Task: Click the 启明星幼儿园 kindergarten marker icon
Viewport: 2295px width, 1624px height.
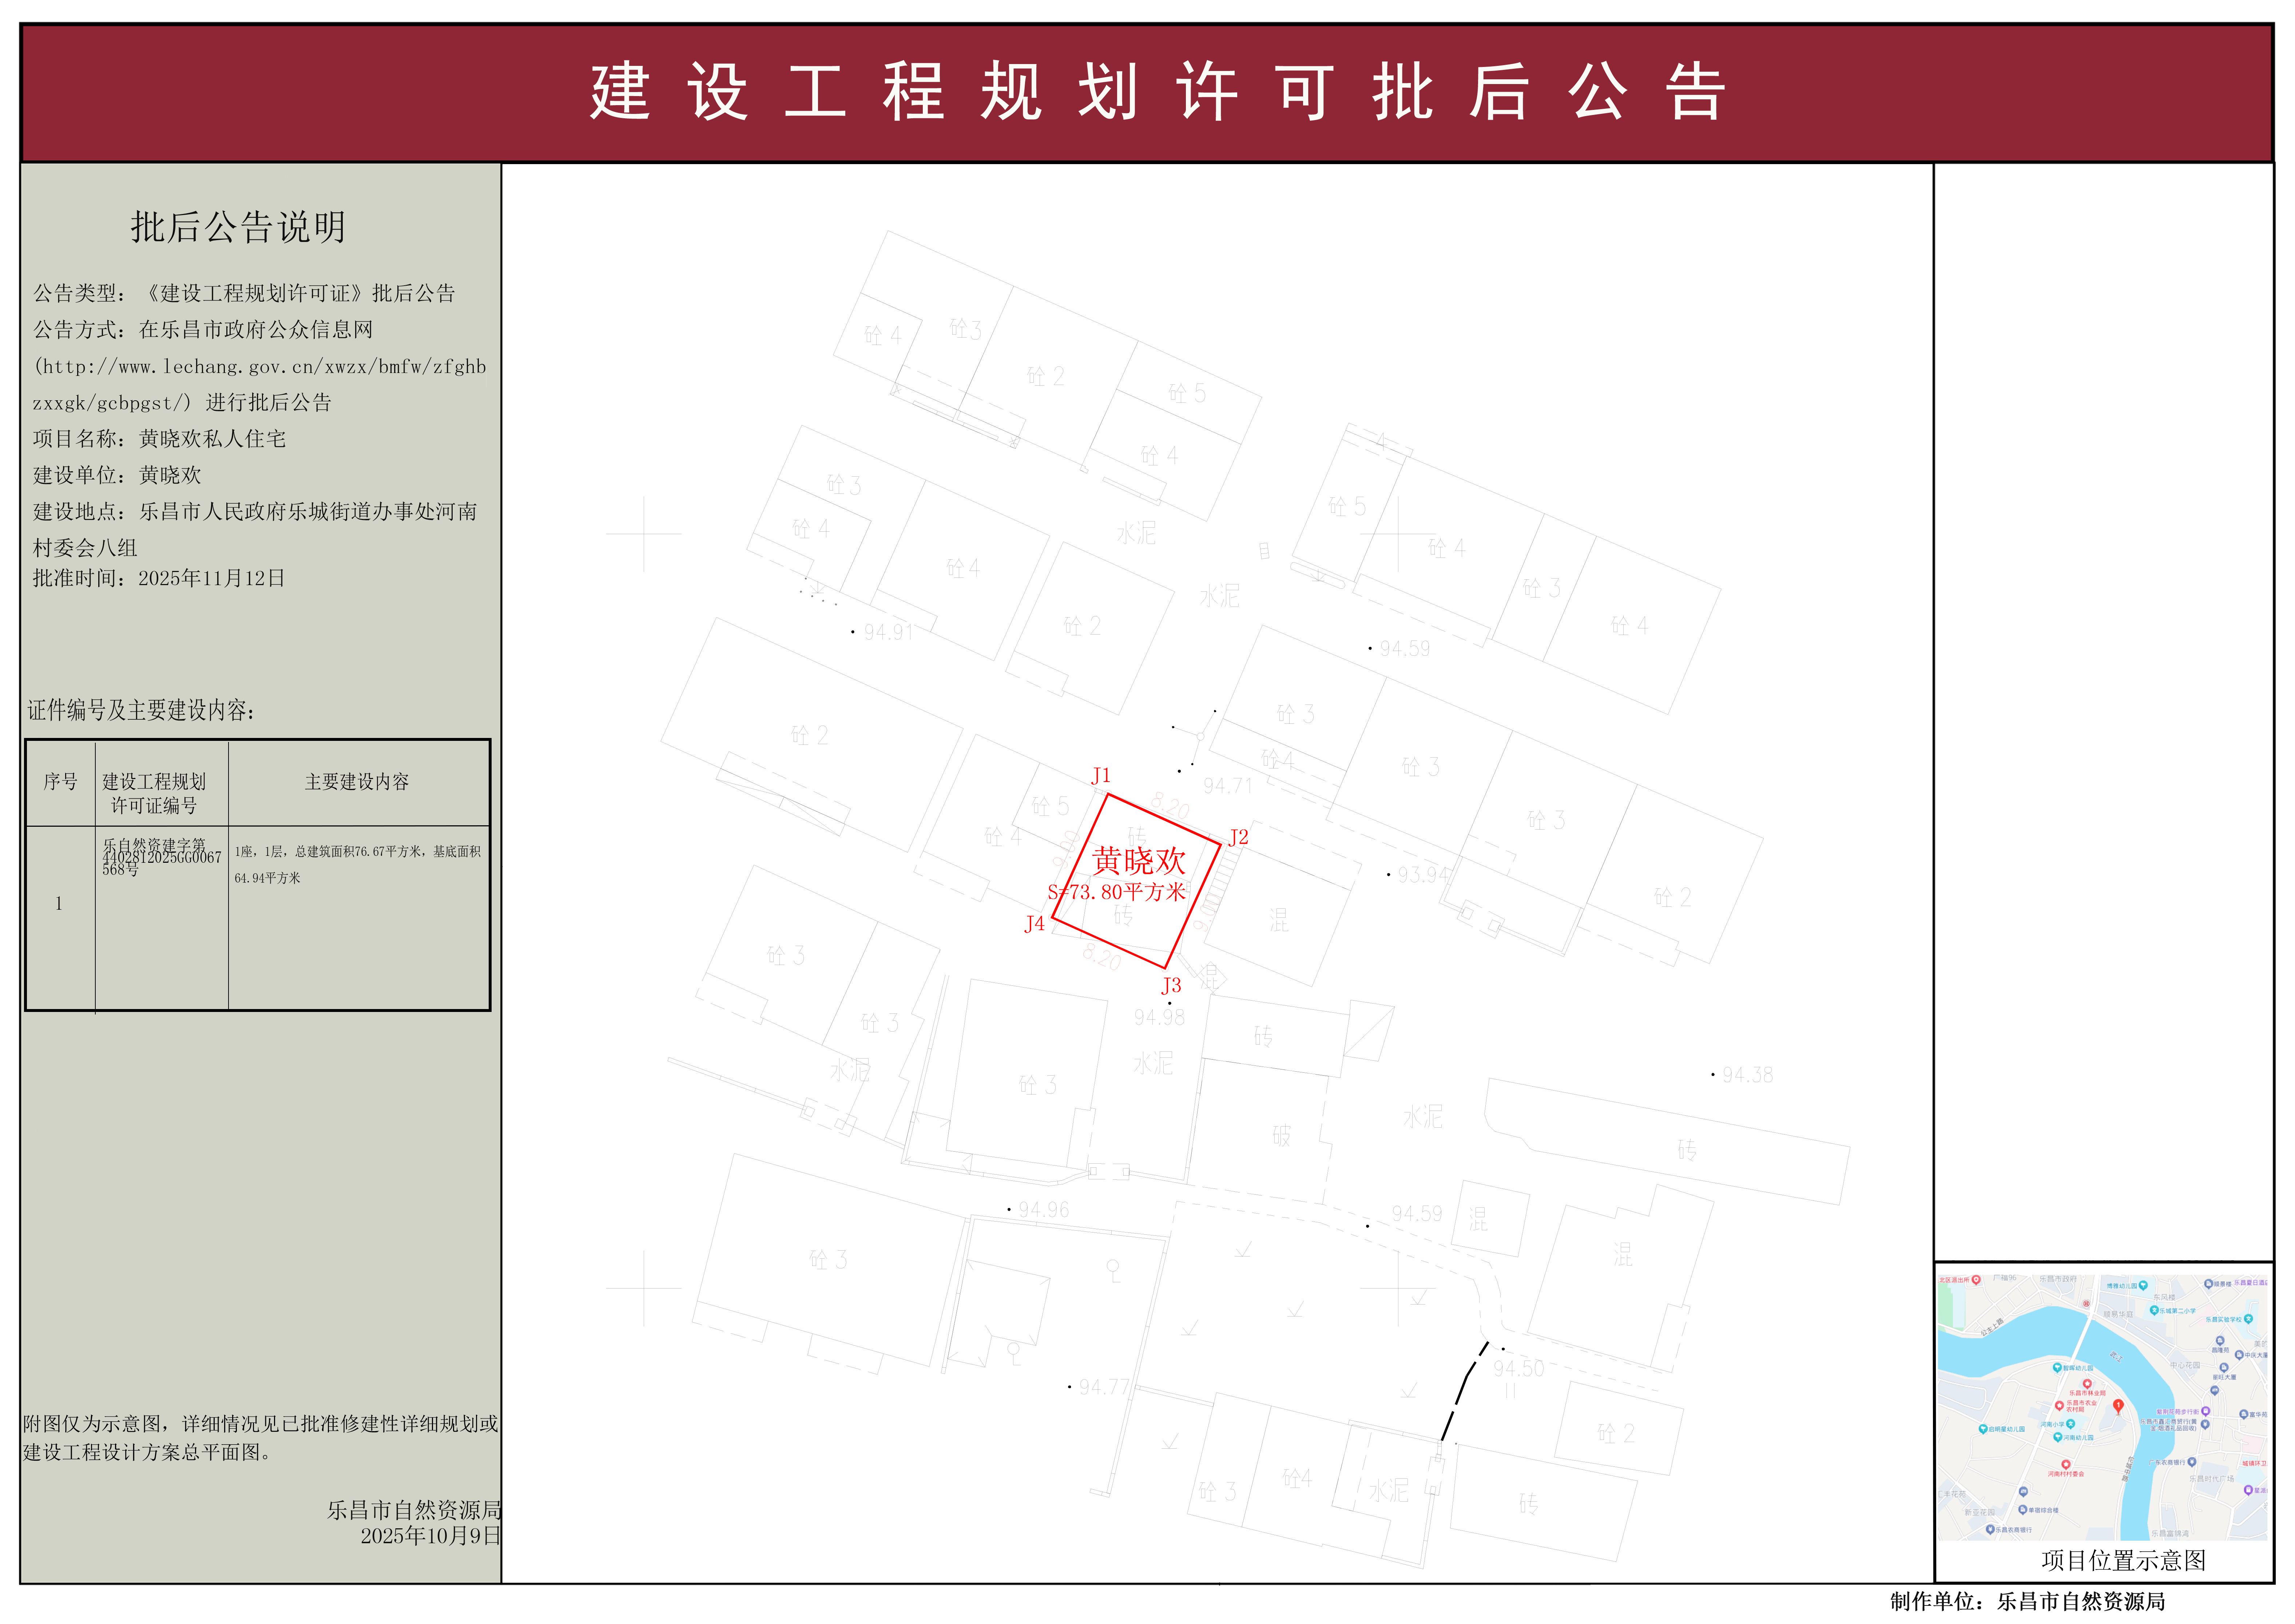Action: coord(1983,1429)
